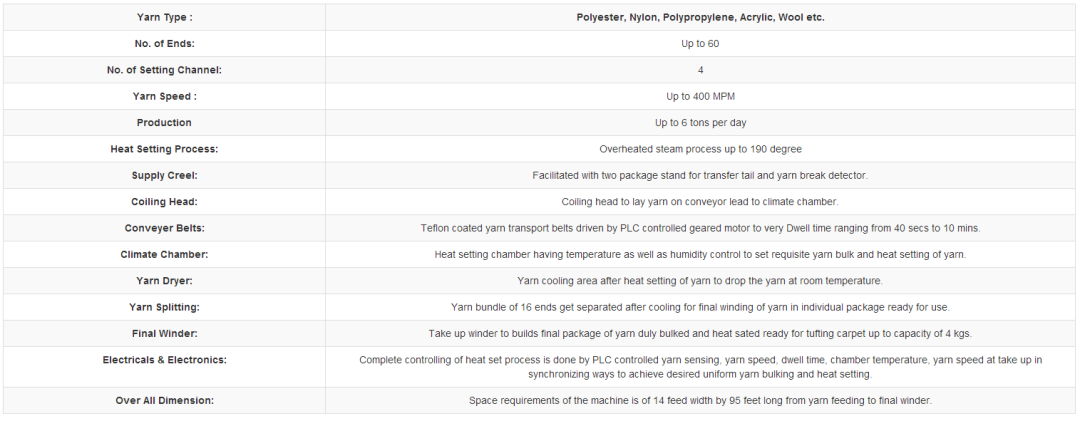The width and height of the screenshot is (1080, 421).
Task: Click the "Heat Setting Process:" label
Action: coord(164,149)
